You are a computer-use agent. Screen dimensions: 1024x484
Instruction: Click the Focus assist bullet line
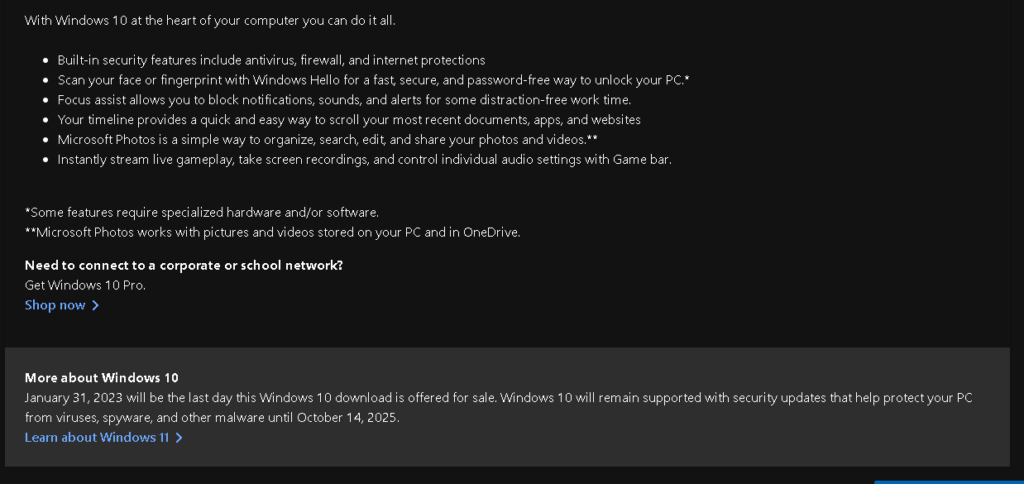point(344,100)
